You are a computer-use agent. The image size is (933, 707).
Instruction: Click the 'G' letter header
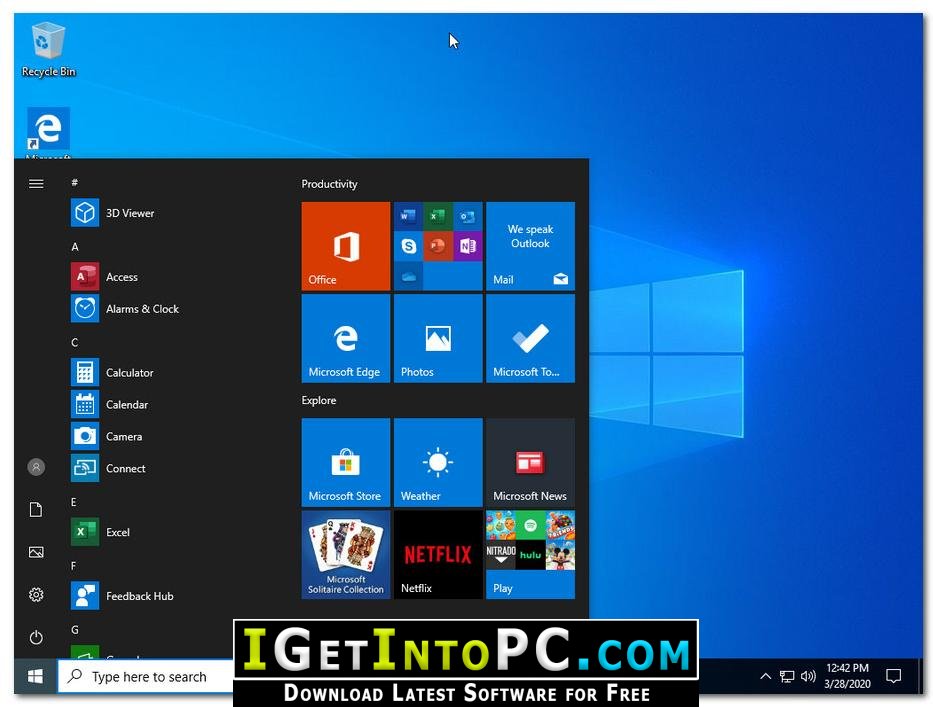pos(75,630)
